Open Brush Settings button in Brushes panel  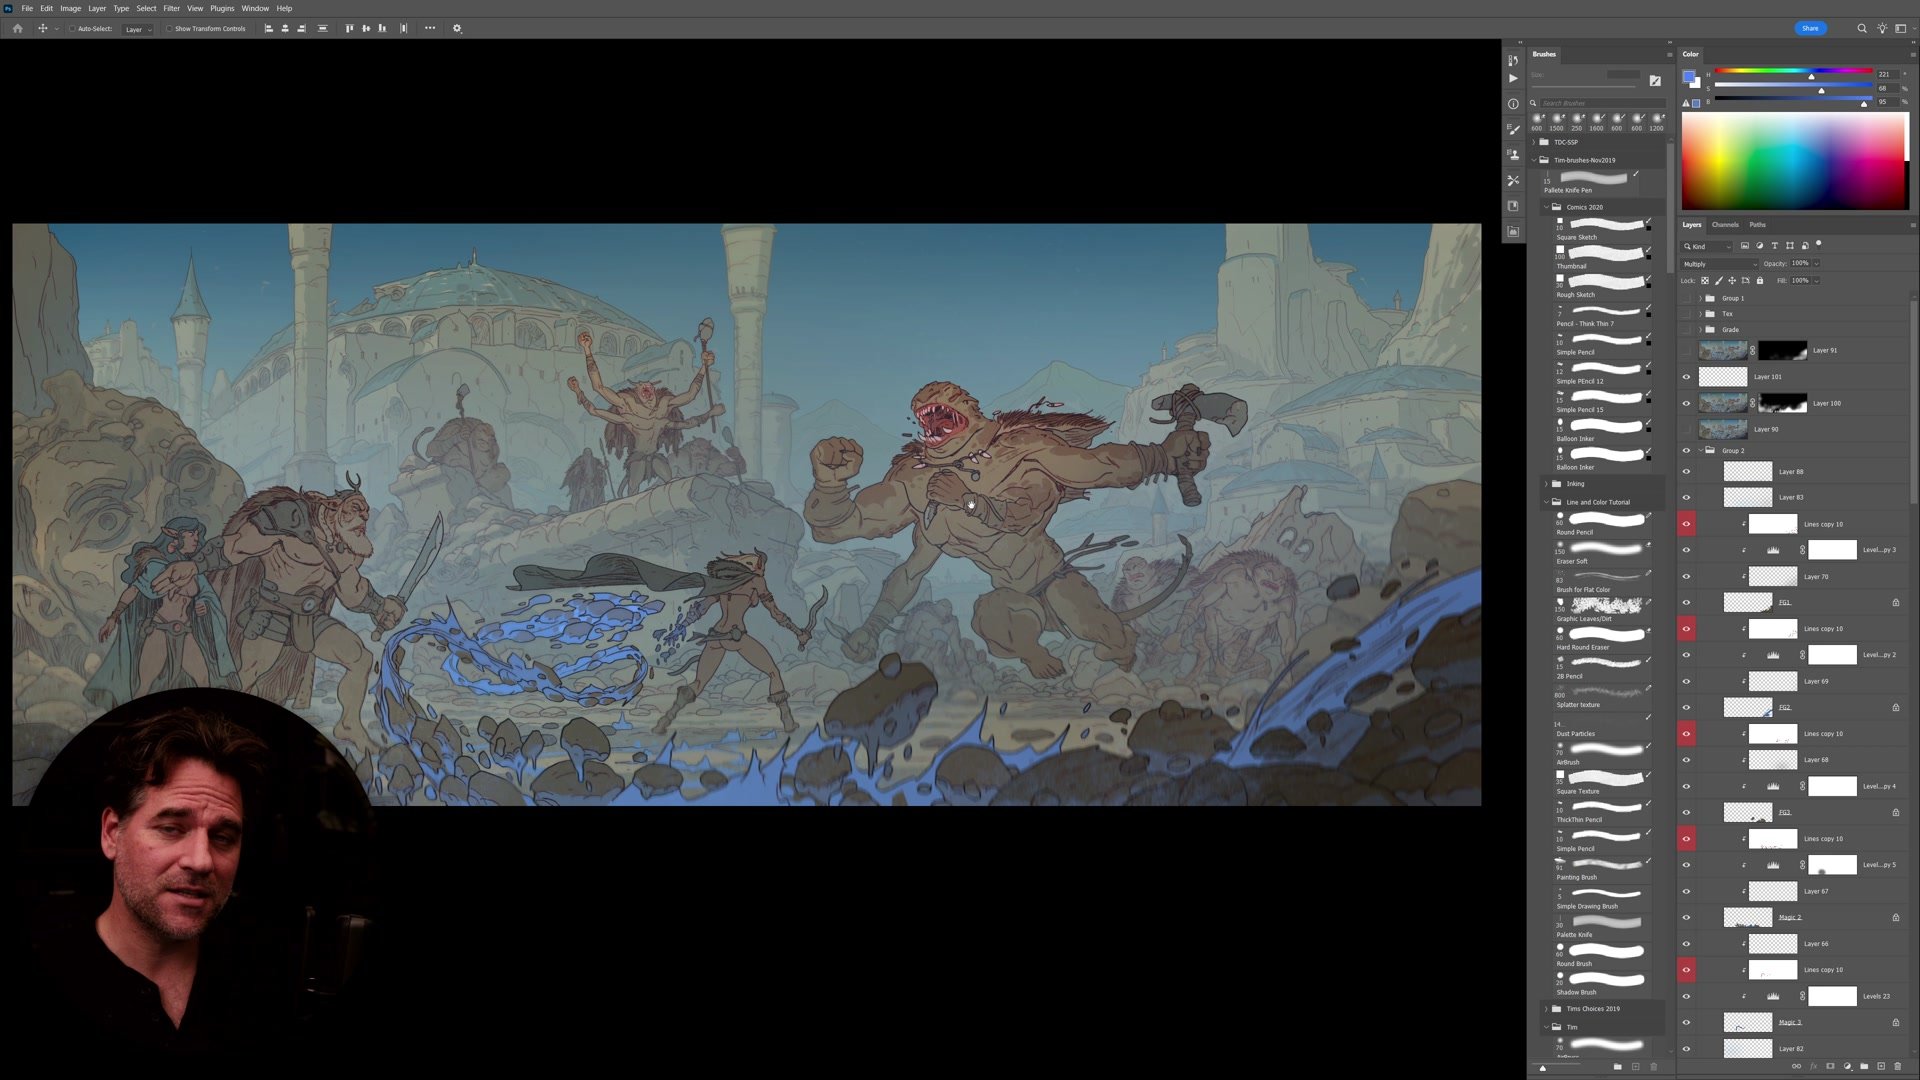1655,81
